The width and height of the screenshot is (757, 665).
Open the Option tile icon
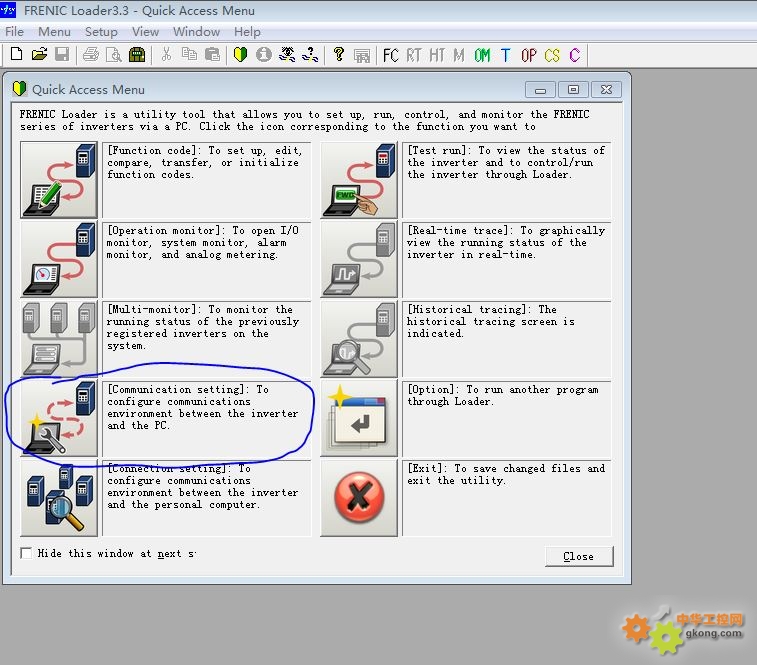pos(359,418)
